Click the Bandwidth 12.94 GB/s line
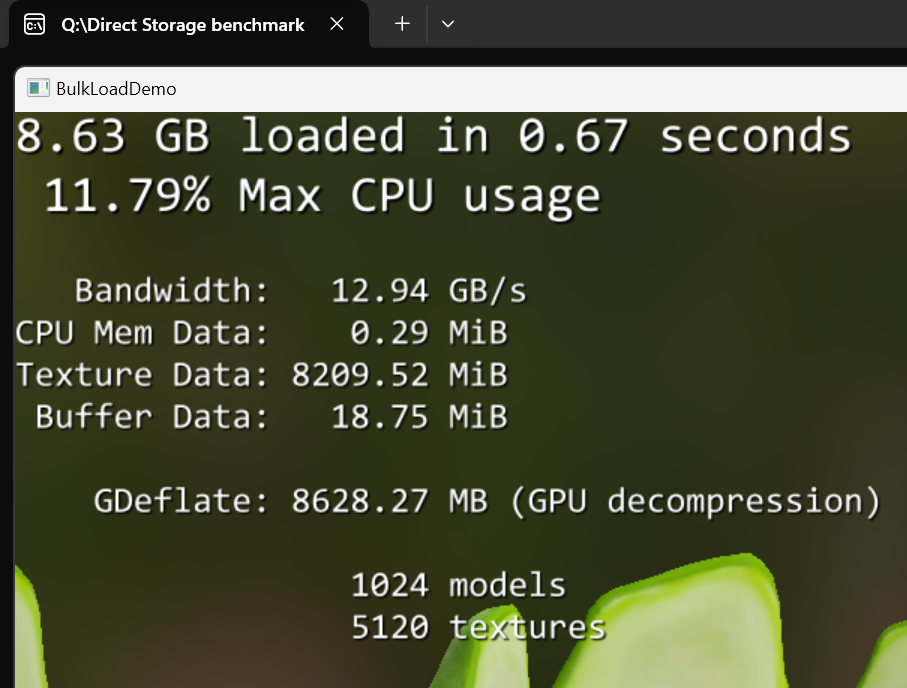Image resolution: width=907 pixels, height=688 pixels. 301,290
